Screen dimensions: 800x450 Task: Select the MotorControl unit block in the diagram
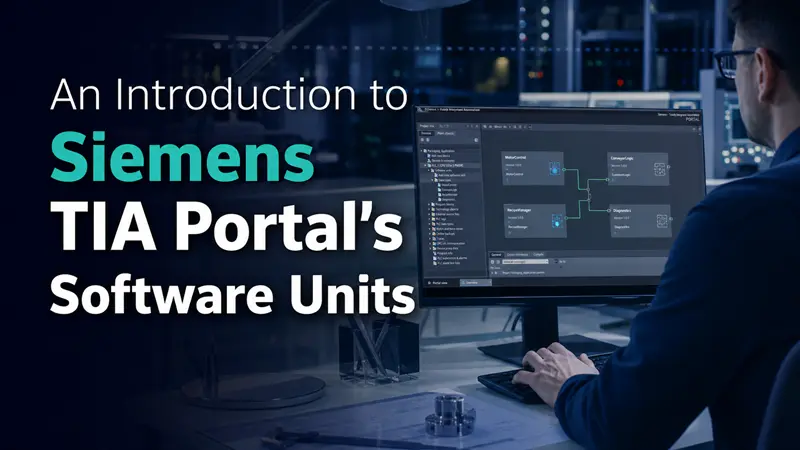point(533,168)
